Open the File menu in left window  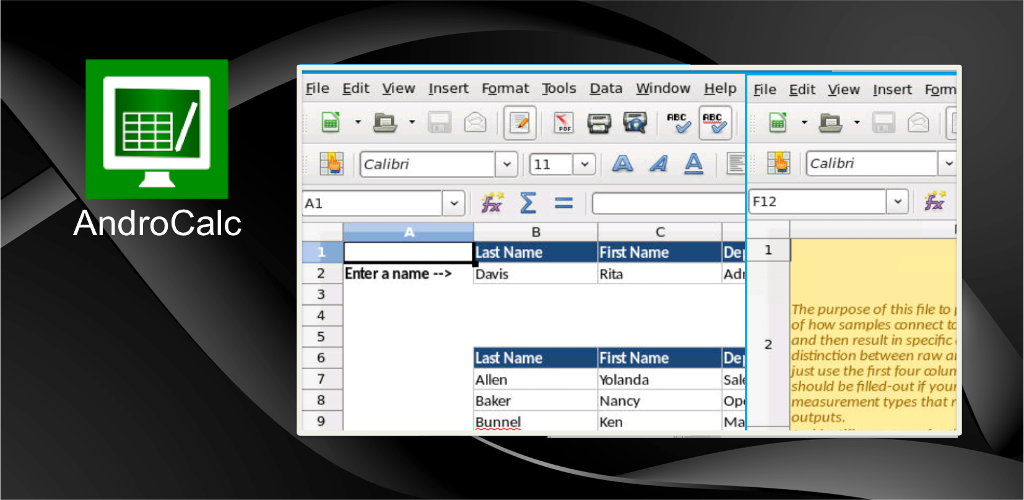click(x=317, y=89)
